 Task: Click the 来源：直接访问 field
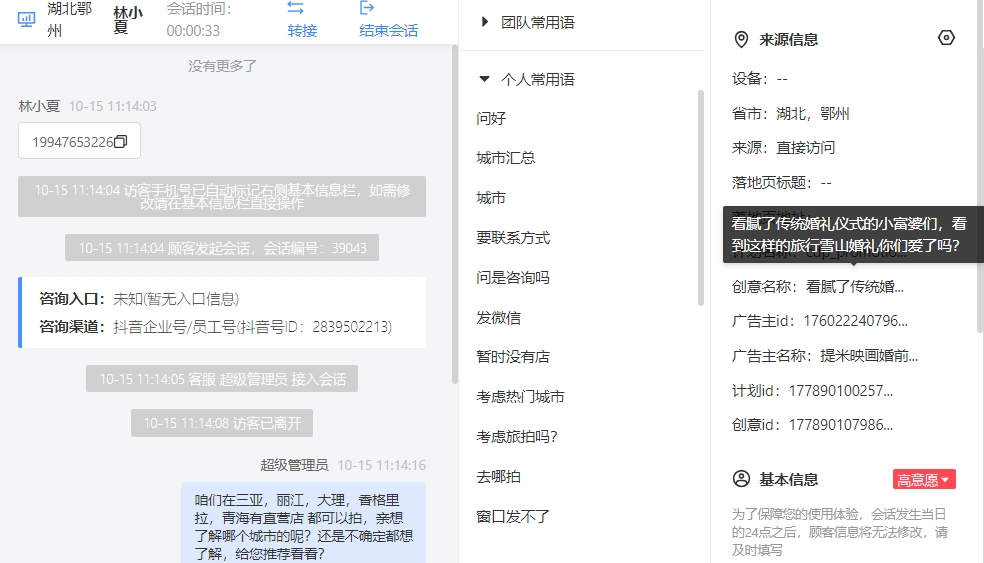coord(783,147)
